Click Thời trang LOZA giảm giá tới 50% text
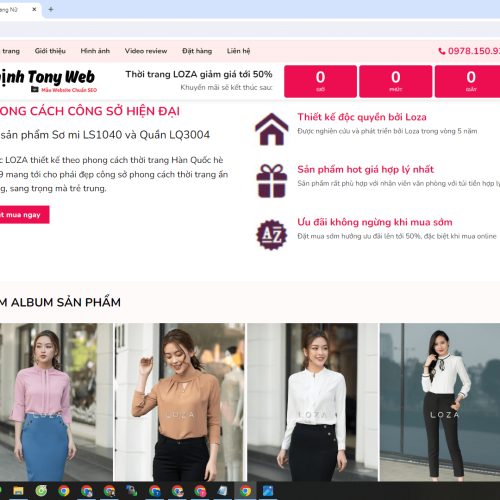Screen dimensions: 500x500 click(199, 74)
